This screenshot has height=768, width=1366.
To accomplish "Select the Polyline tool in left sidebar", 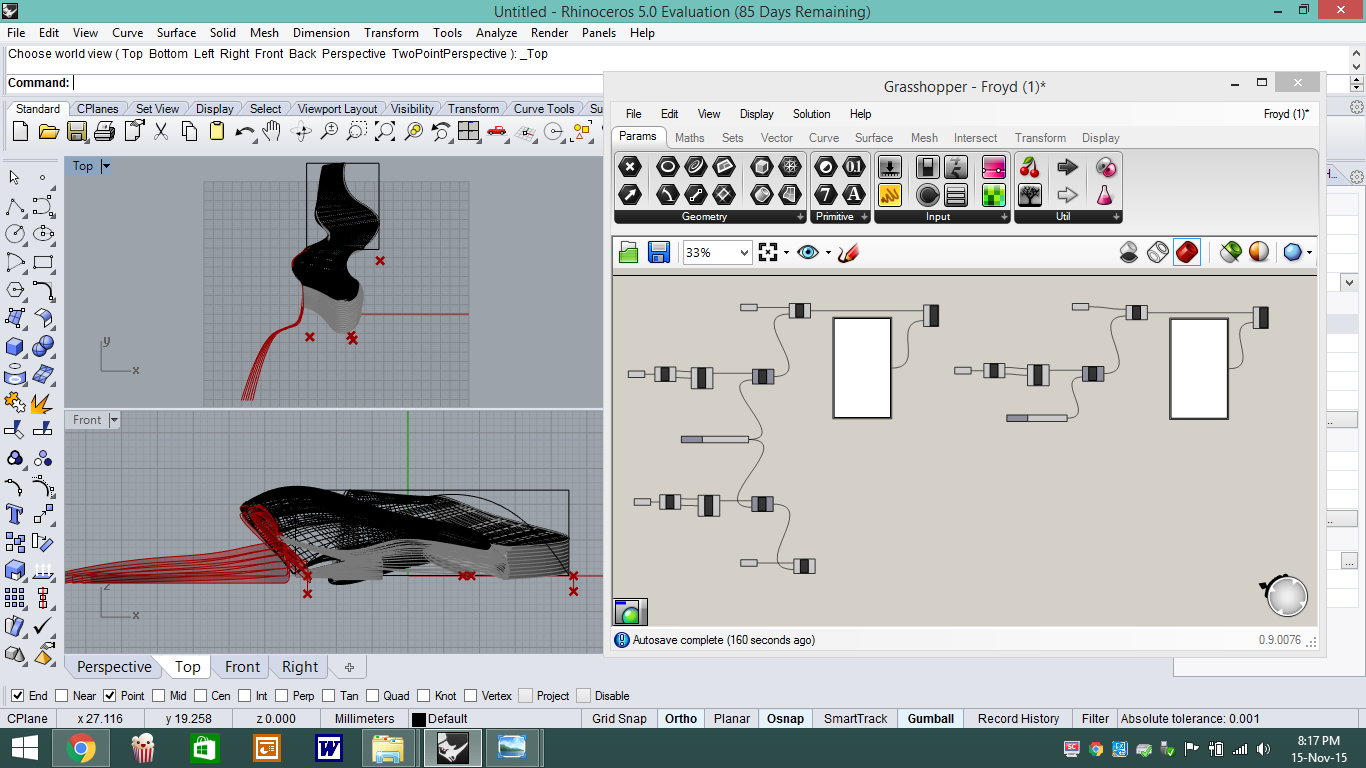I will pyautogui.click(x=15, y=206).
